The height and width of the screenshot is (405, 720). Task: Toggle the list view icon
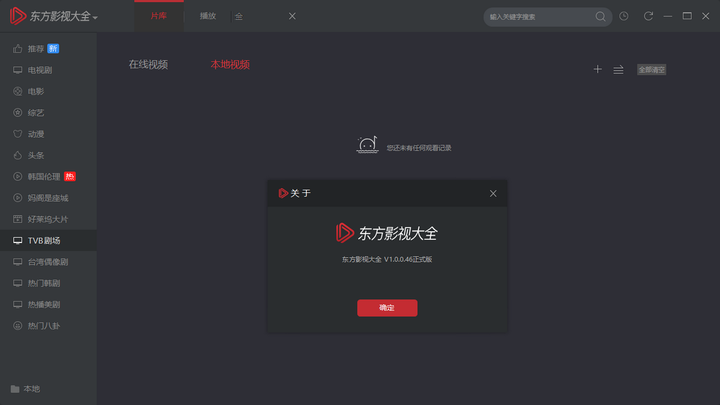click(619, 70)
